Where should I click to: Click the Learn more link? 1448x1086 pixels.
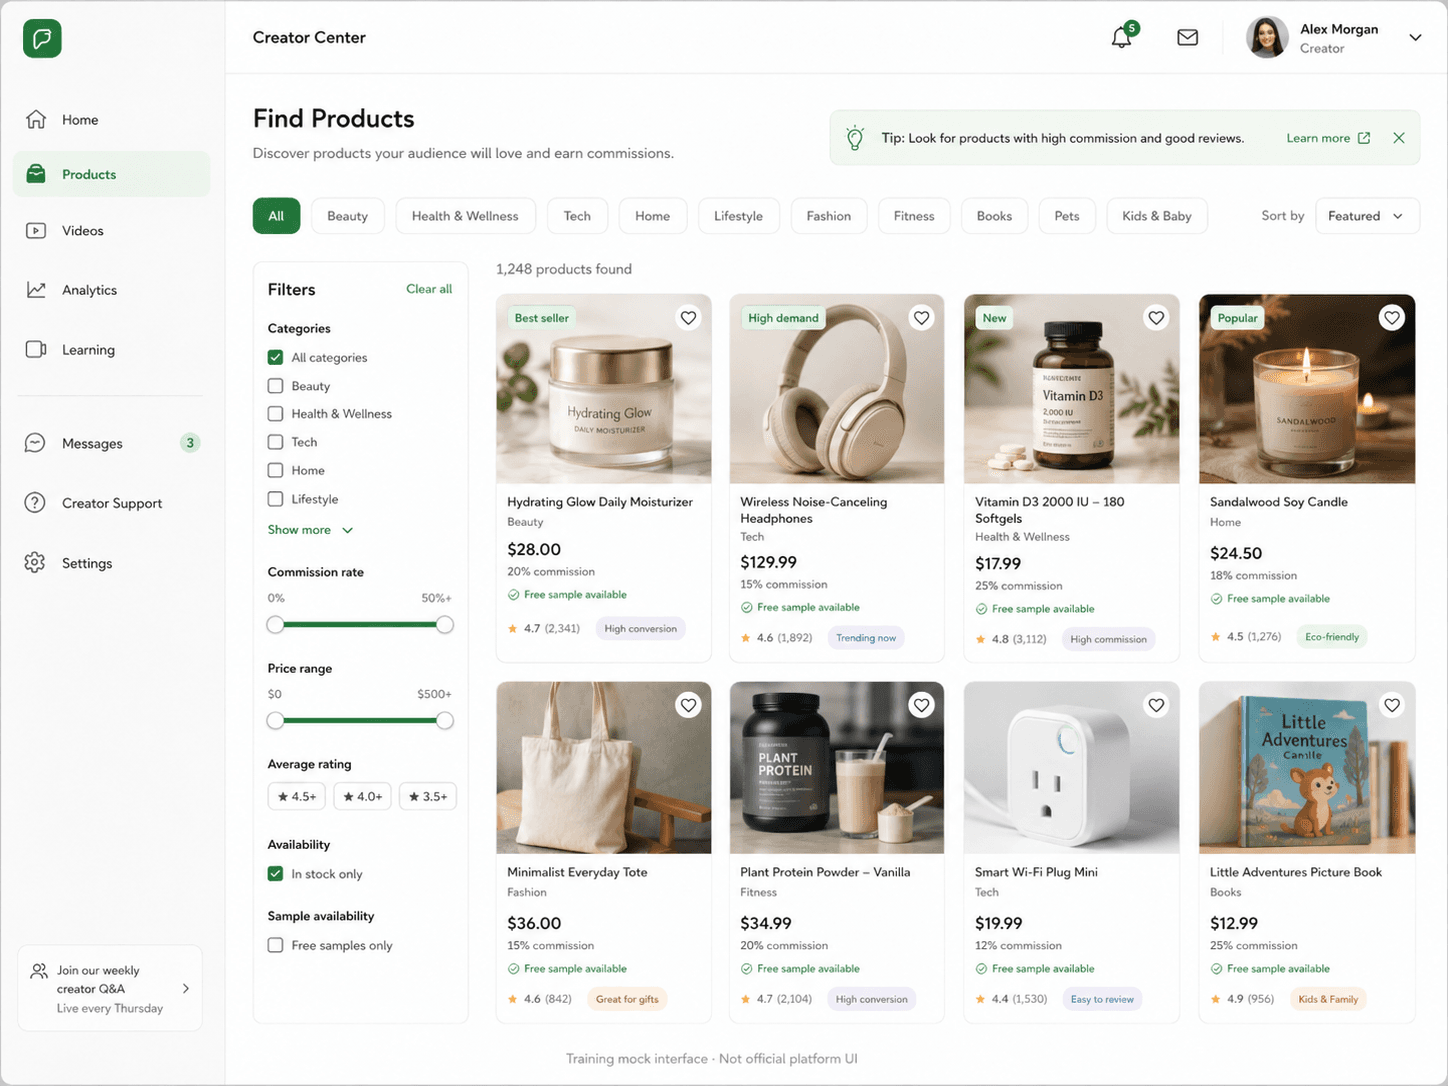[1318, 138]
